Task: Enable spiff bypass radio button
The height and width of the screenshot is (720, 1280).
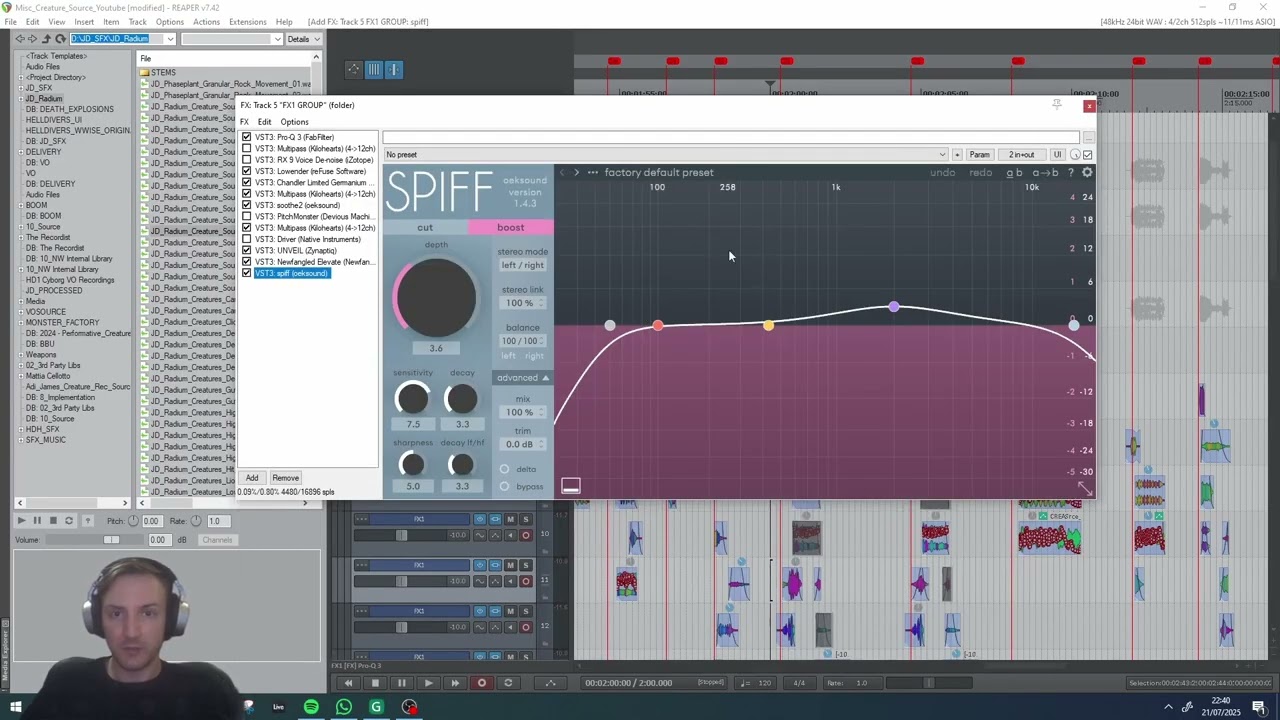Action: point(504,487)
